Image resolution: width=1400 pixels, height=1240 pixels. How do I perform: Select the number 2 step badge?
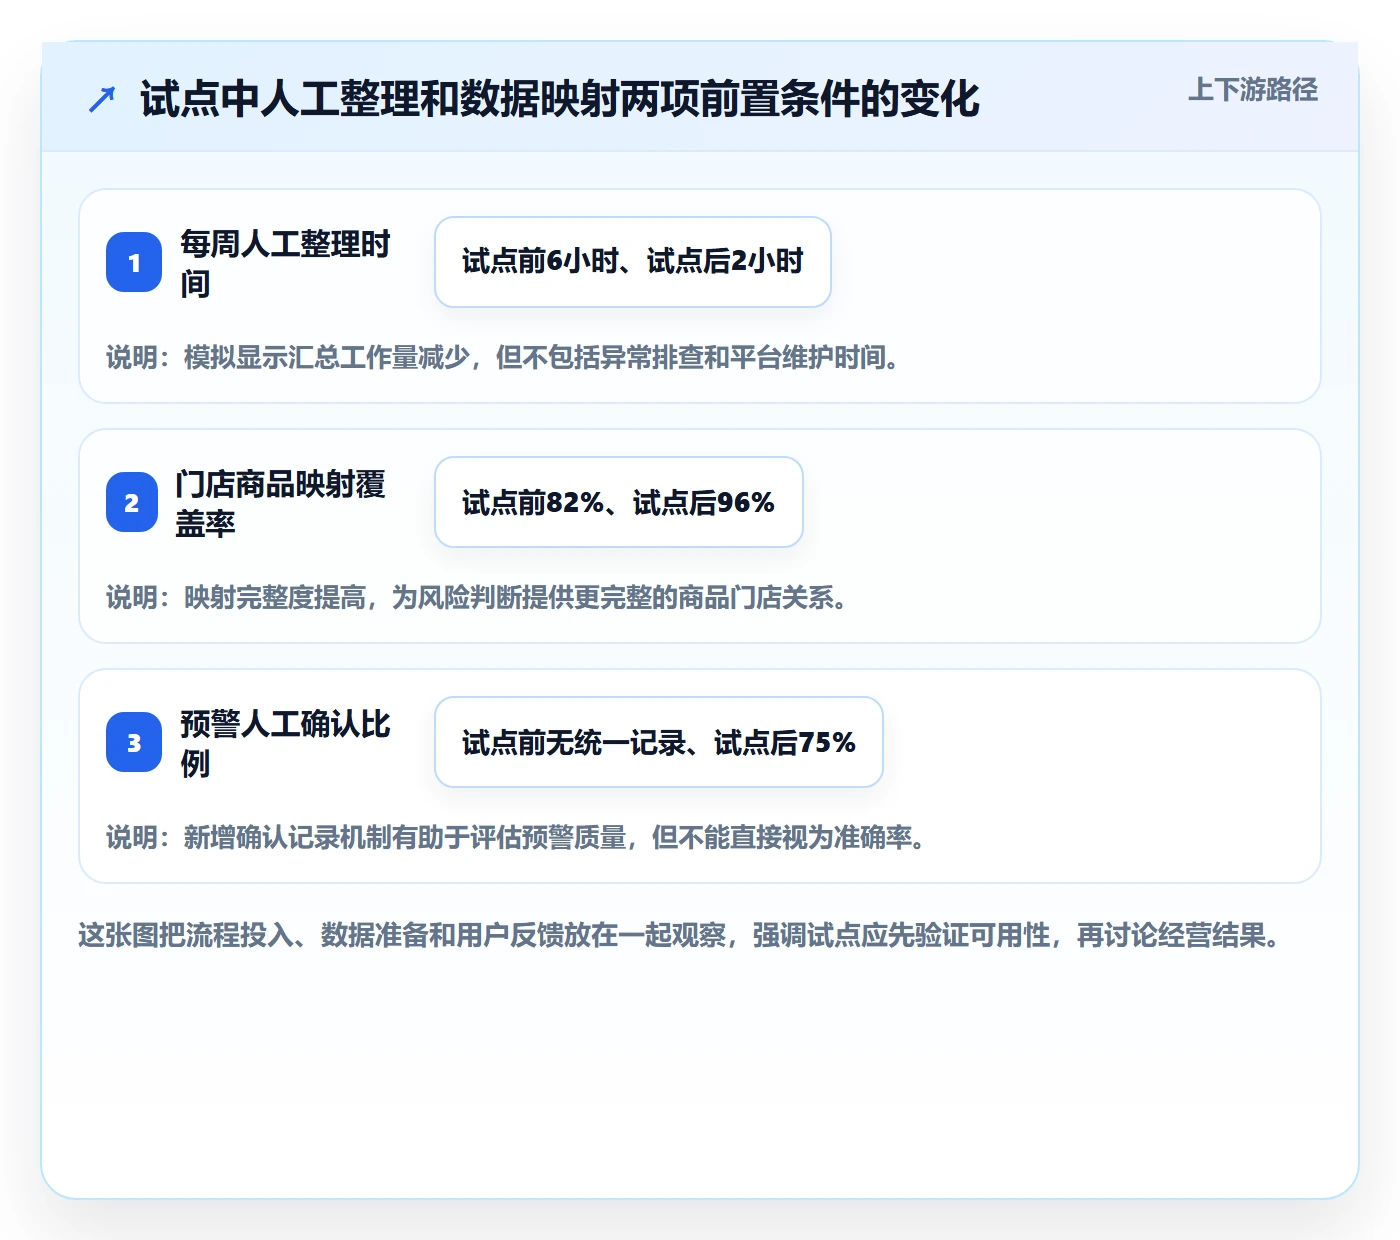point(134,502)
